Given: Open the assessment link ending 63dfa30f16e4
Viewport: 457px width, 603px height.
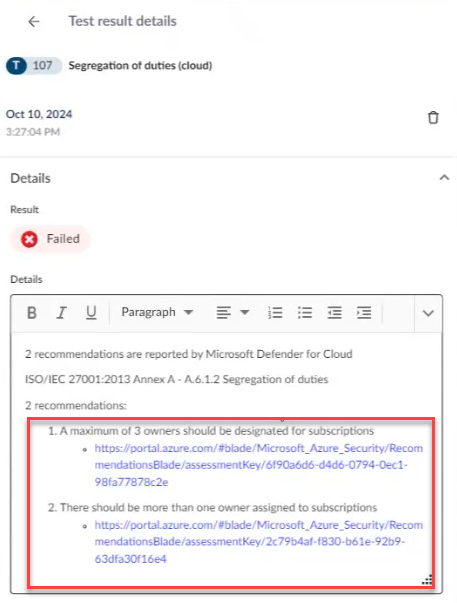Looking at the screenshot, I should [259, 542].
